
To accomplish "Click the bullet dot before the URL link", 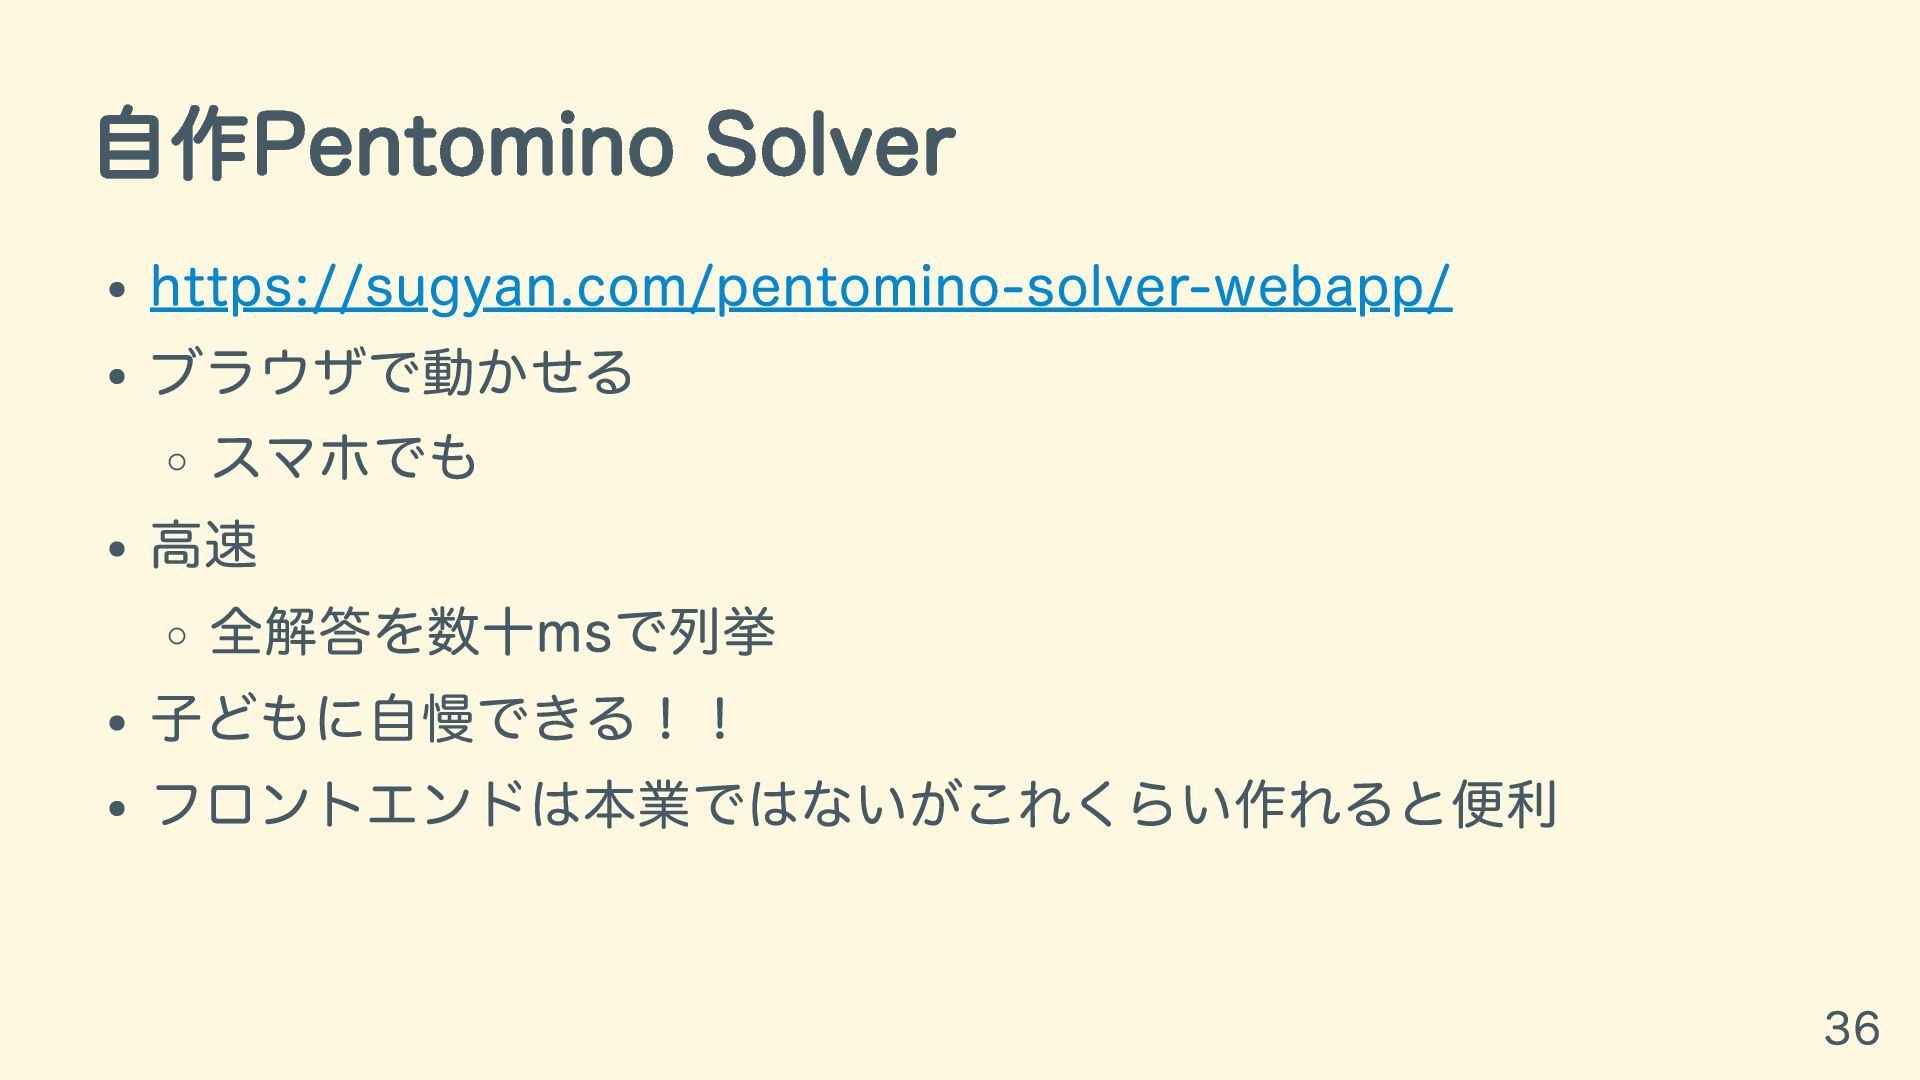I will [117, 290].
